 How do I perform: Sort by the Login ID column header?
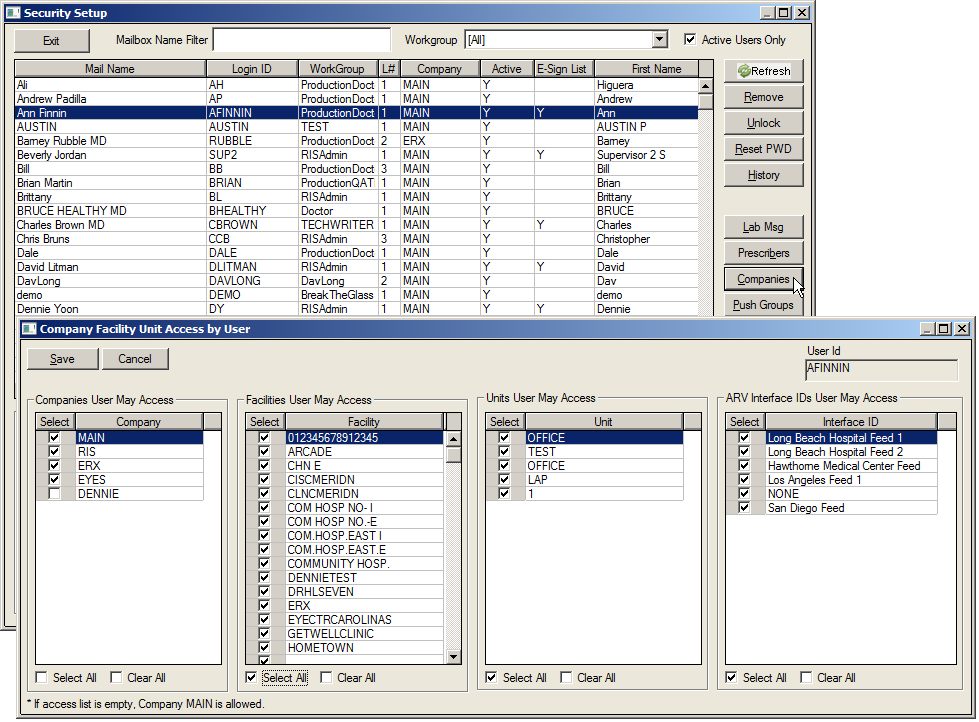pyautogui.click(x=252, y=69)
